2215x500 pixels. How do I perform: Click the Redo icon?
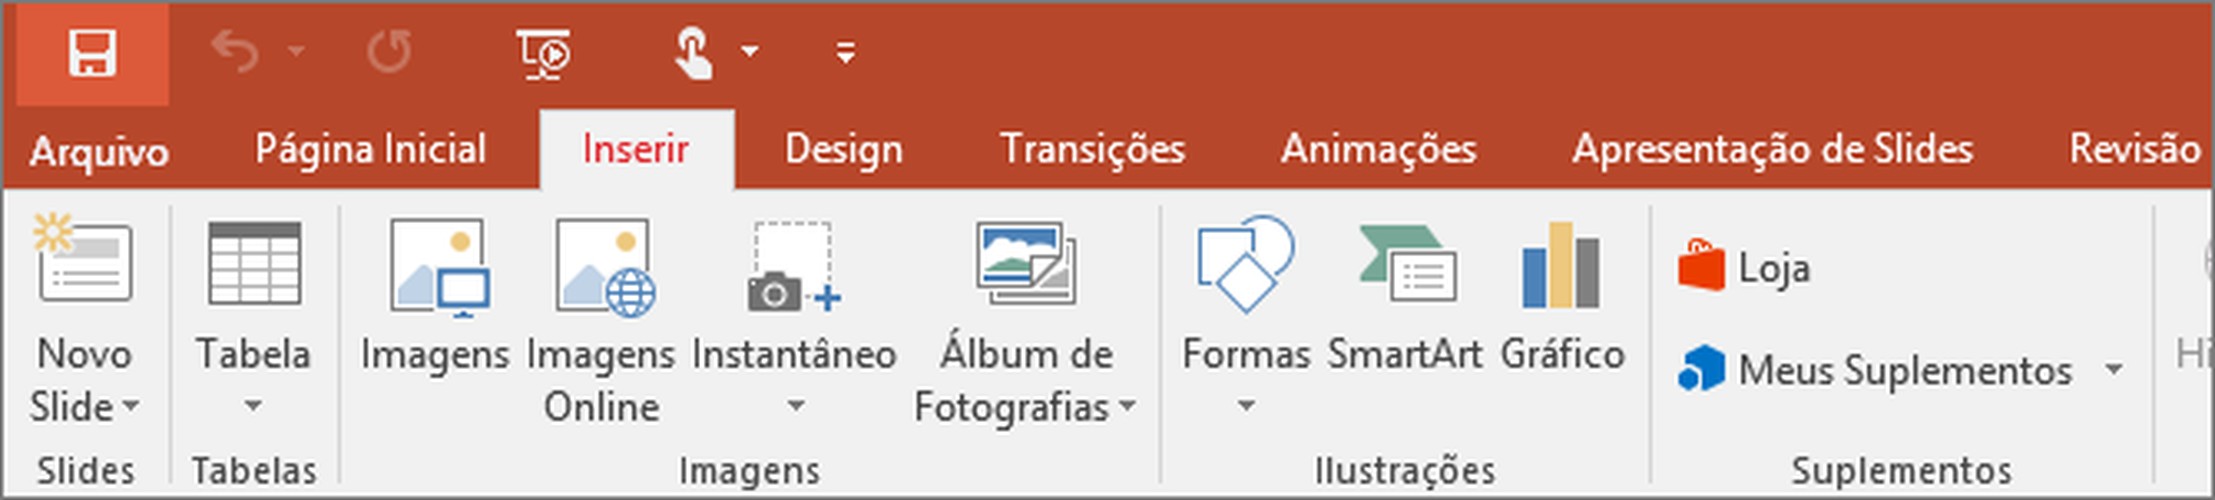pos(389,52)
